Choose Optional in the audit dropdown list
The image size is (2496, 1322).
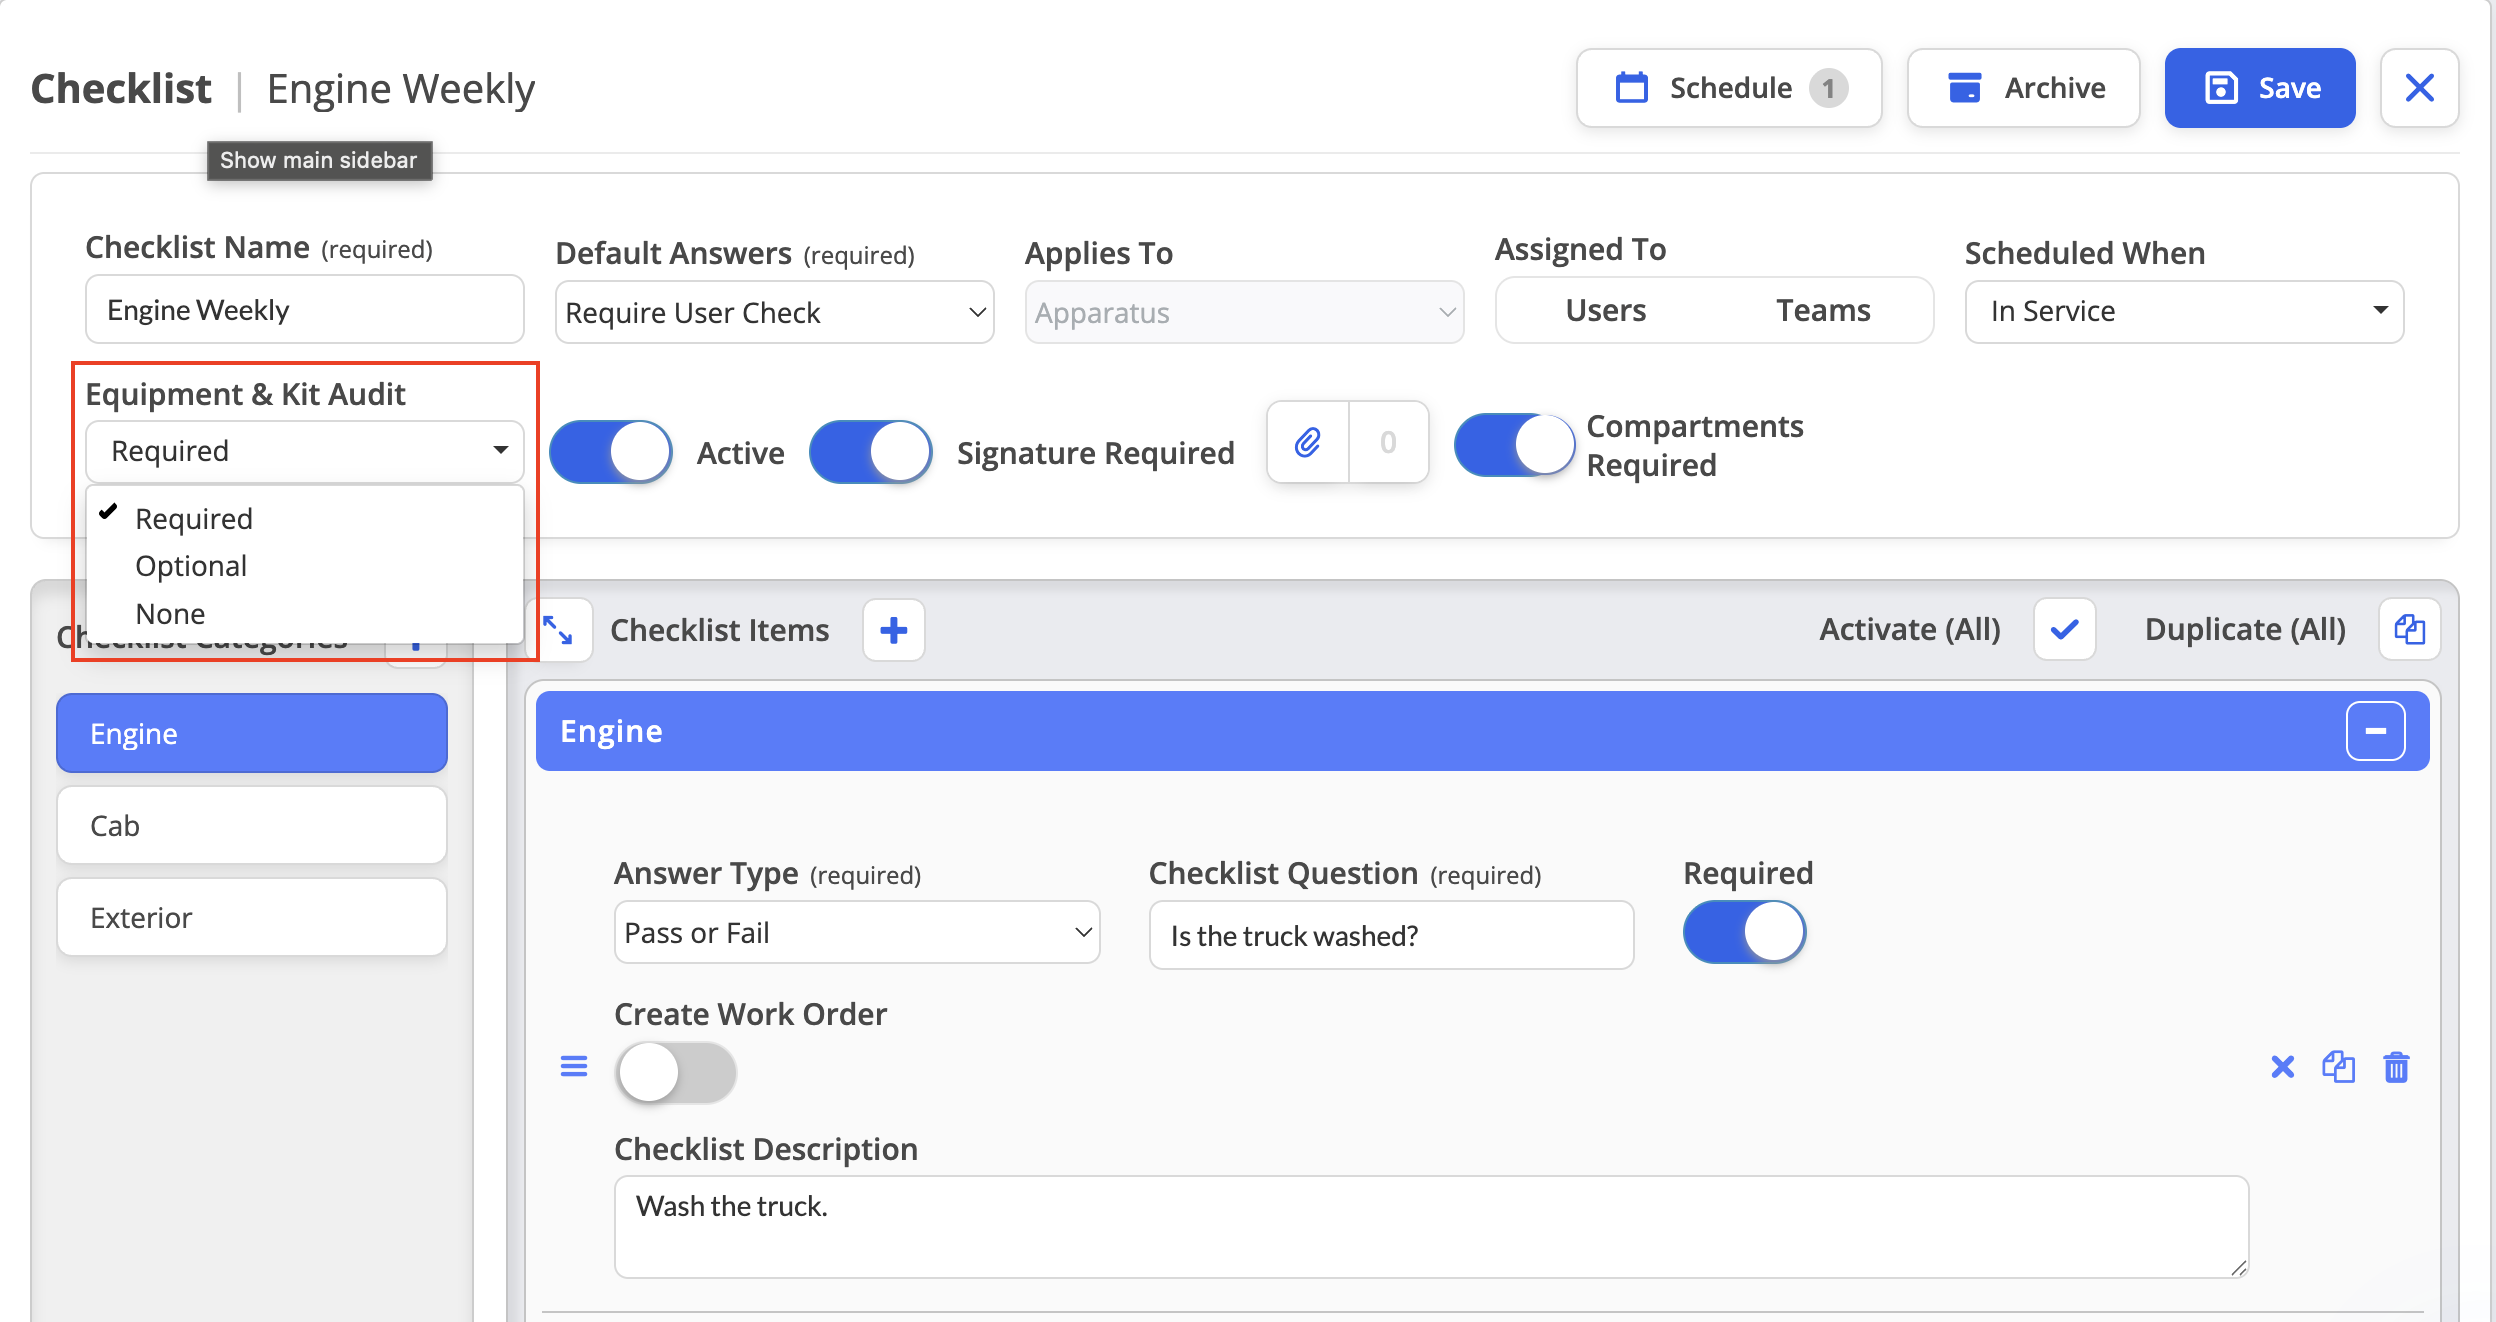[190, 566]
